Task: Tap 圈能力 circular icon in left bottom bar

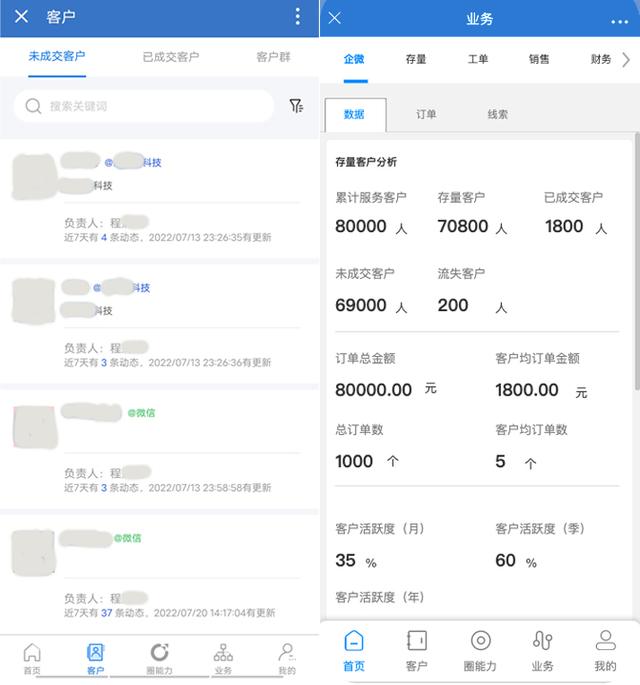Action: [x=159, y=652]
